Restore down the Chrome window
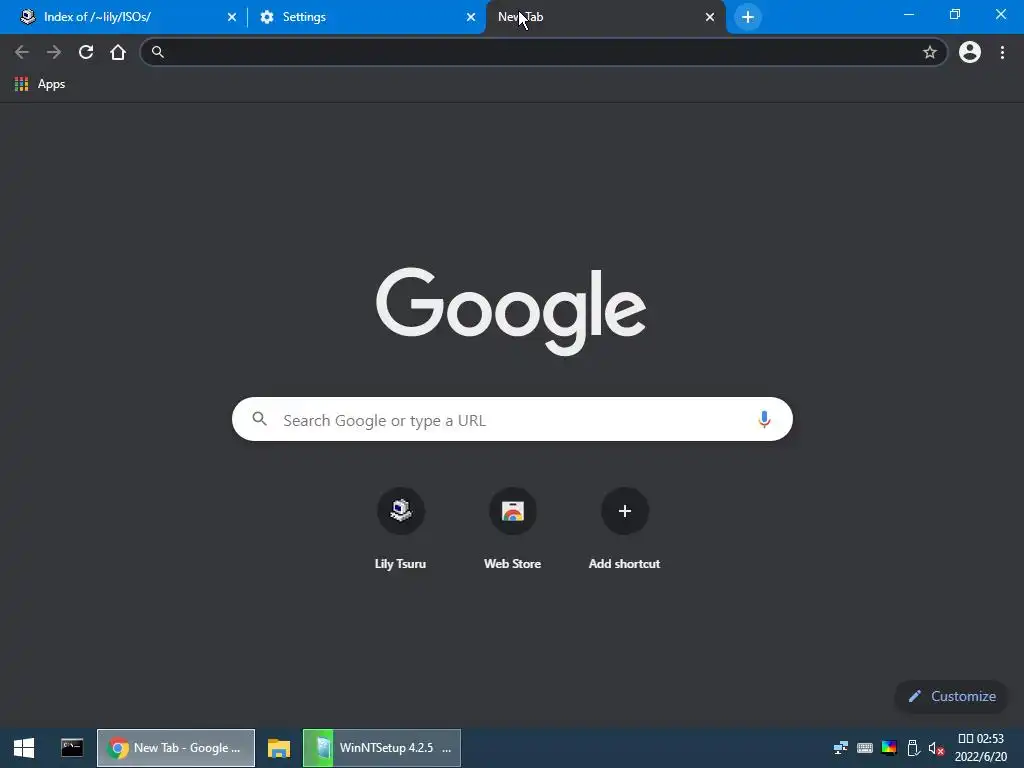1024x768 pixels. 955,14
